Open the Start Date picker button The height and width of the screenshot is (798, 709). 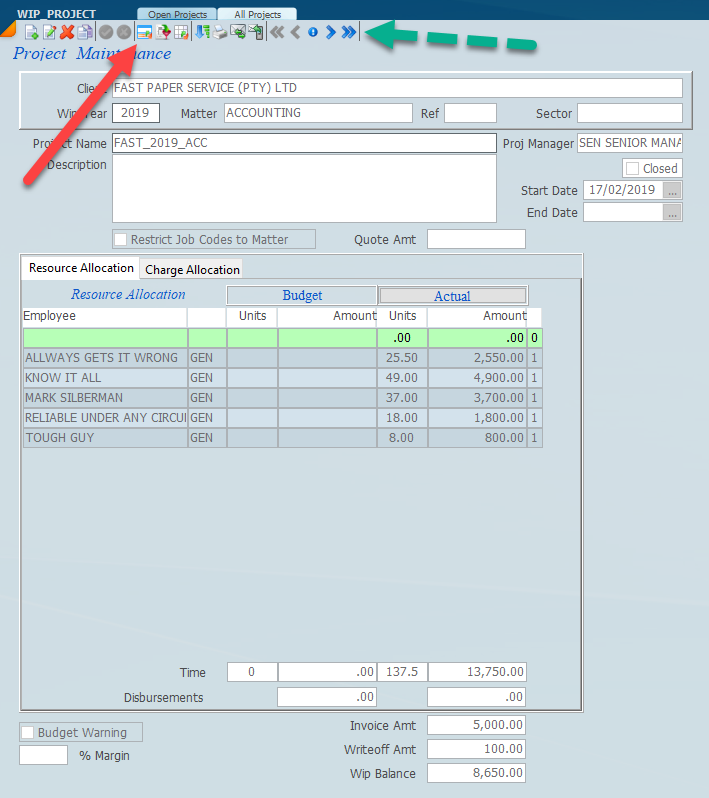[673, 190]
